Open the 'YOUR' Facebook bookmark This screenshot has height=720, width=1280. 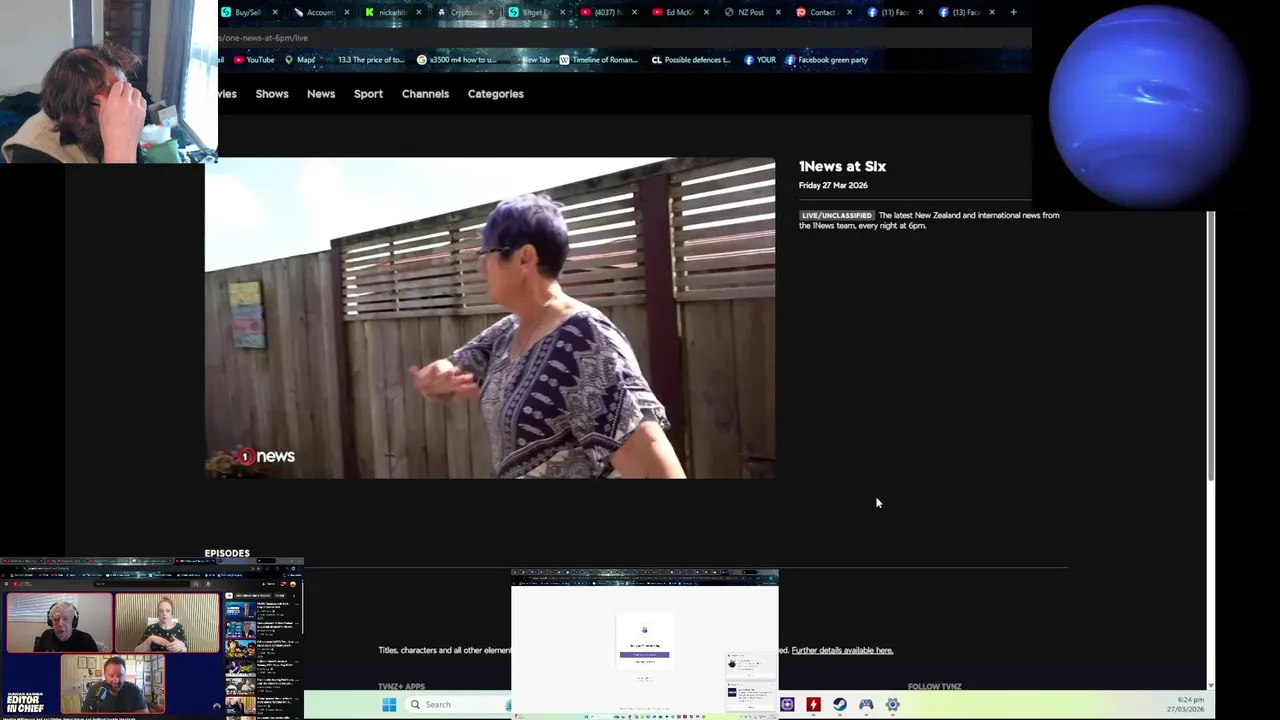click(x=760, y=60)
